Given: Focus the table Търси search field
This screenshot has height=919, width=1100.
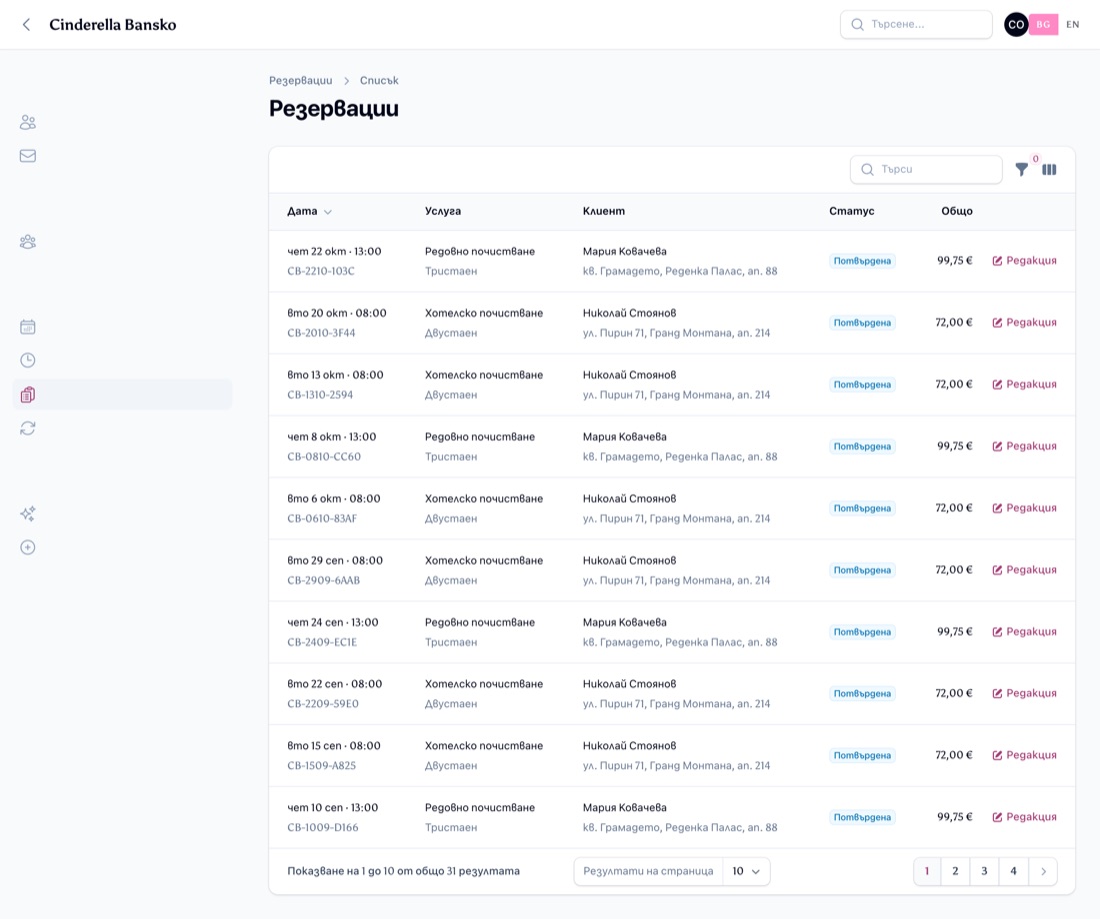Looking at the screenshot, I should (926, 169).
